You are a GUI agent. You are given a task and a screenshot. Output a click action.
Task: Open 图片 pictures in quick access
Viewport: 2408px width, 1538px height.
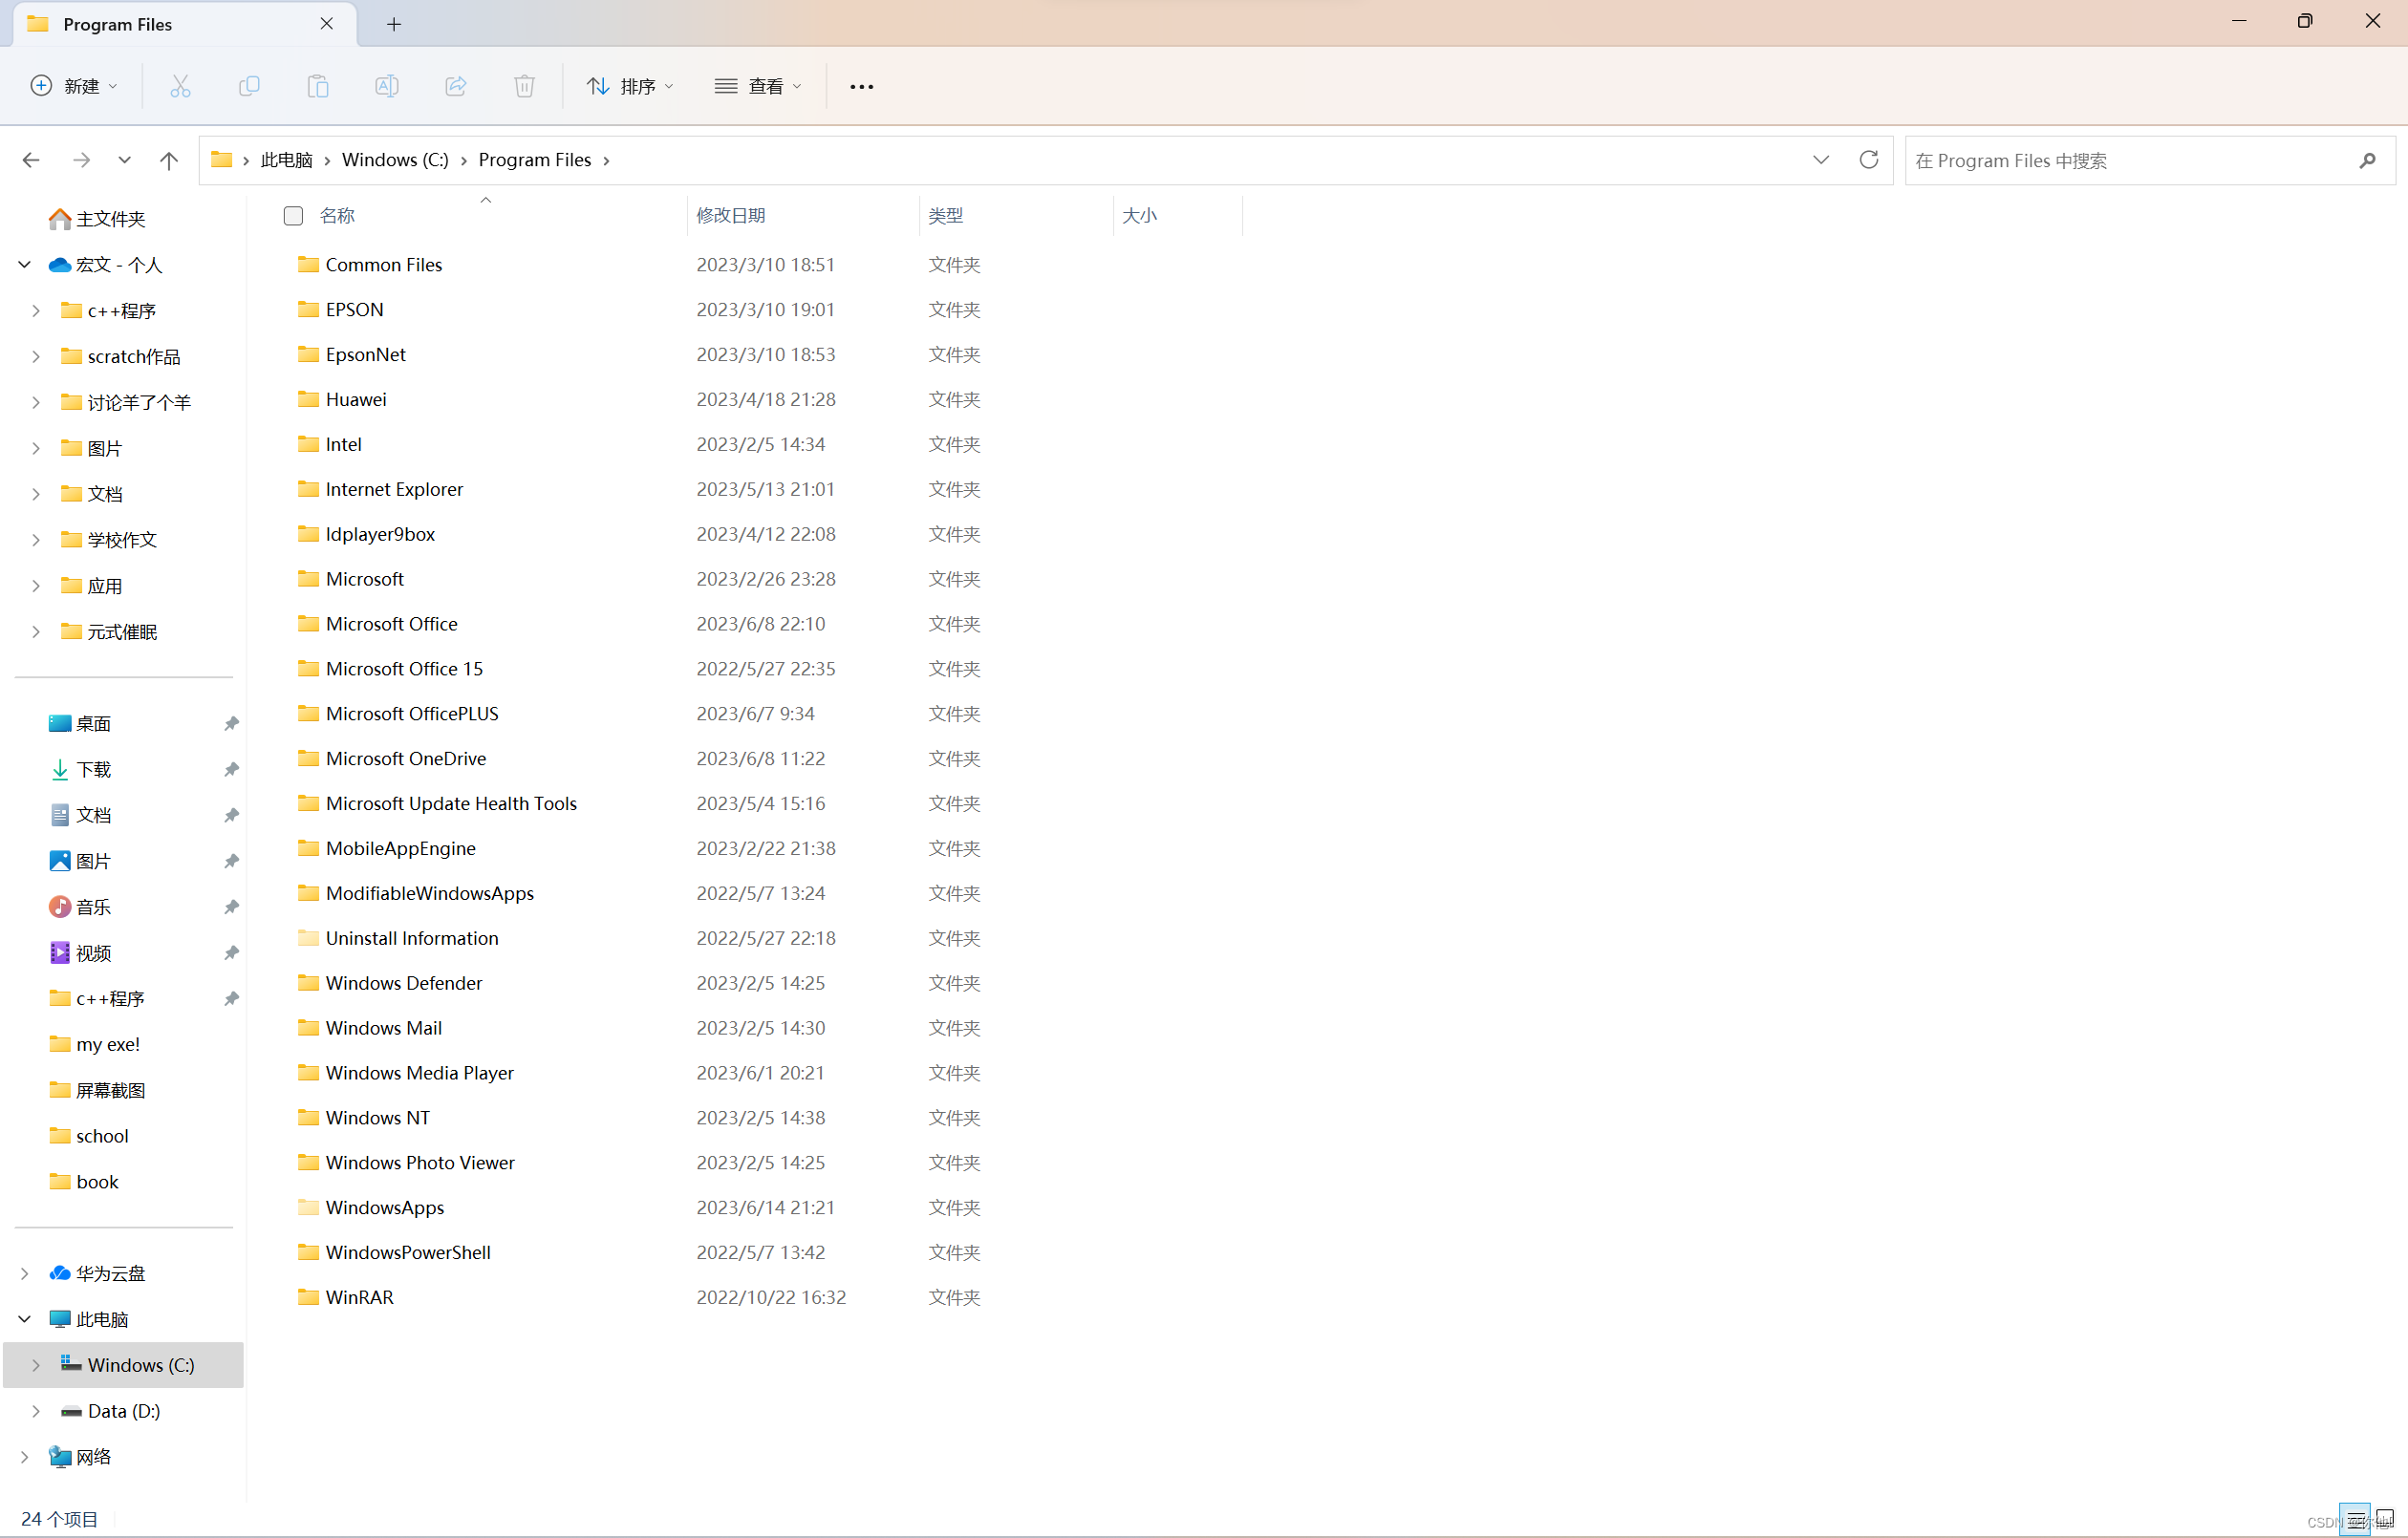pyautogui.click(x=80, y=861)
